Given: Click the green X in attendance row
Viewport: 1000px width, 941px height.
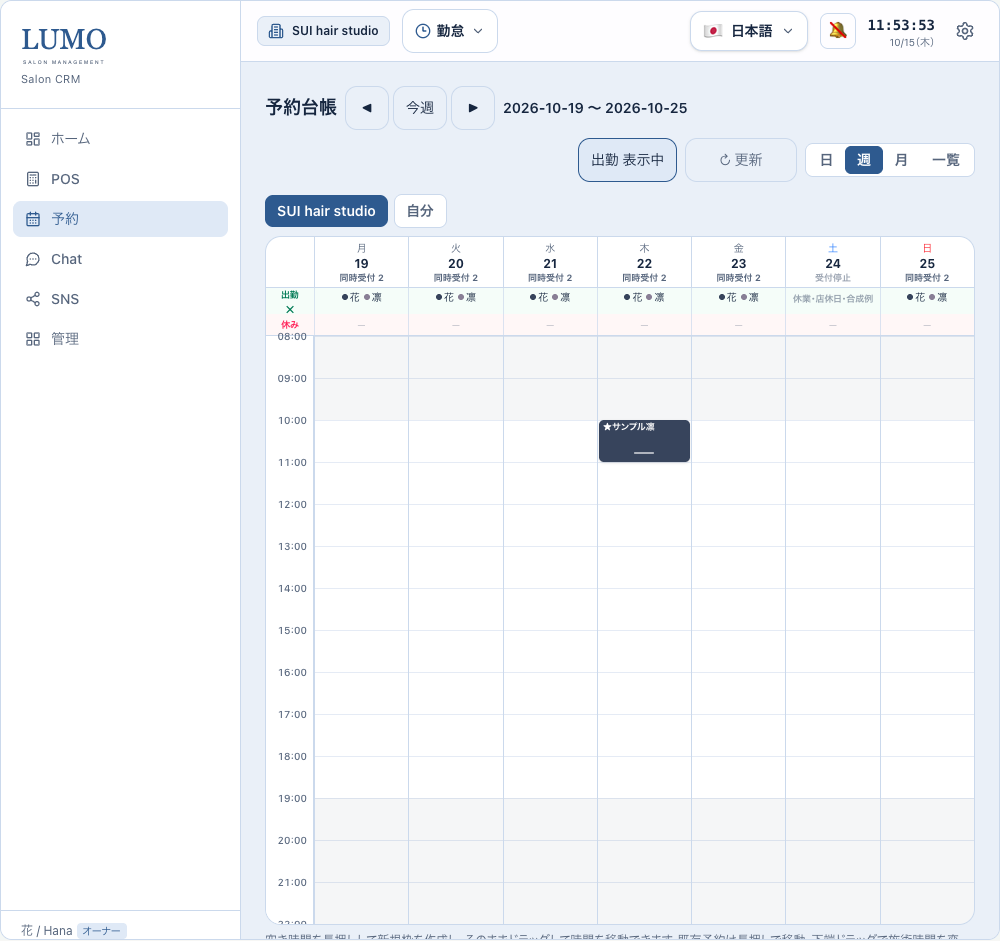Looking at the screenshot, I should coord(290,309).
